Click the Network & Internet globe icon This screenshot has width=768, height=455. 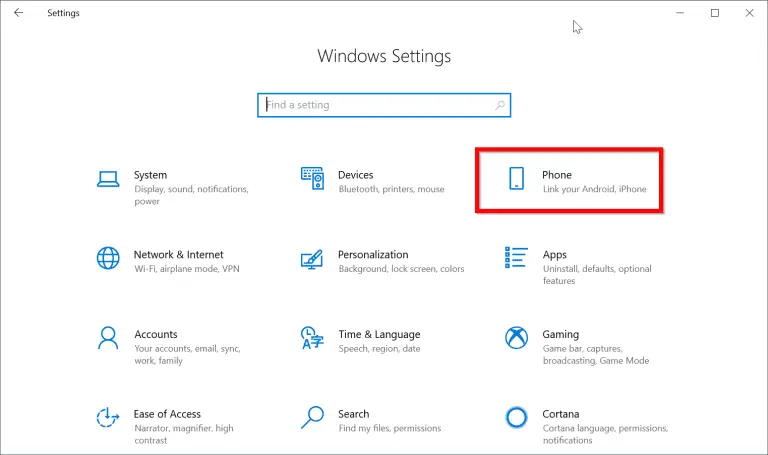108,258
